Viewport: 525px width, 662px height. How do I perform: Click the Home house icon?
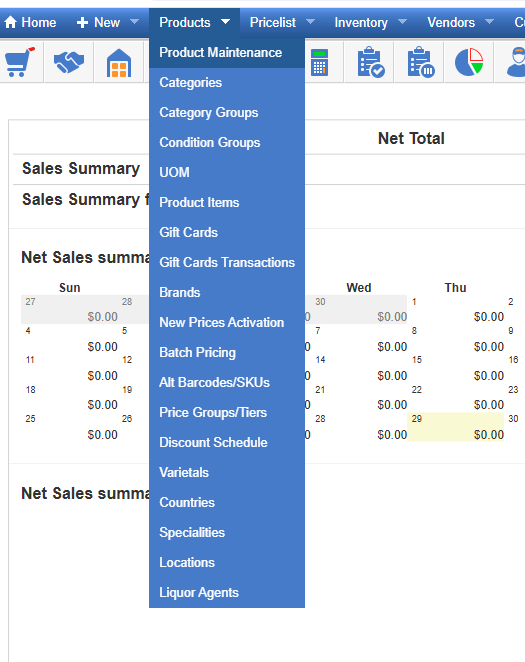pyautogui.click(x=10, y=22)
